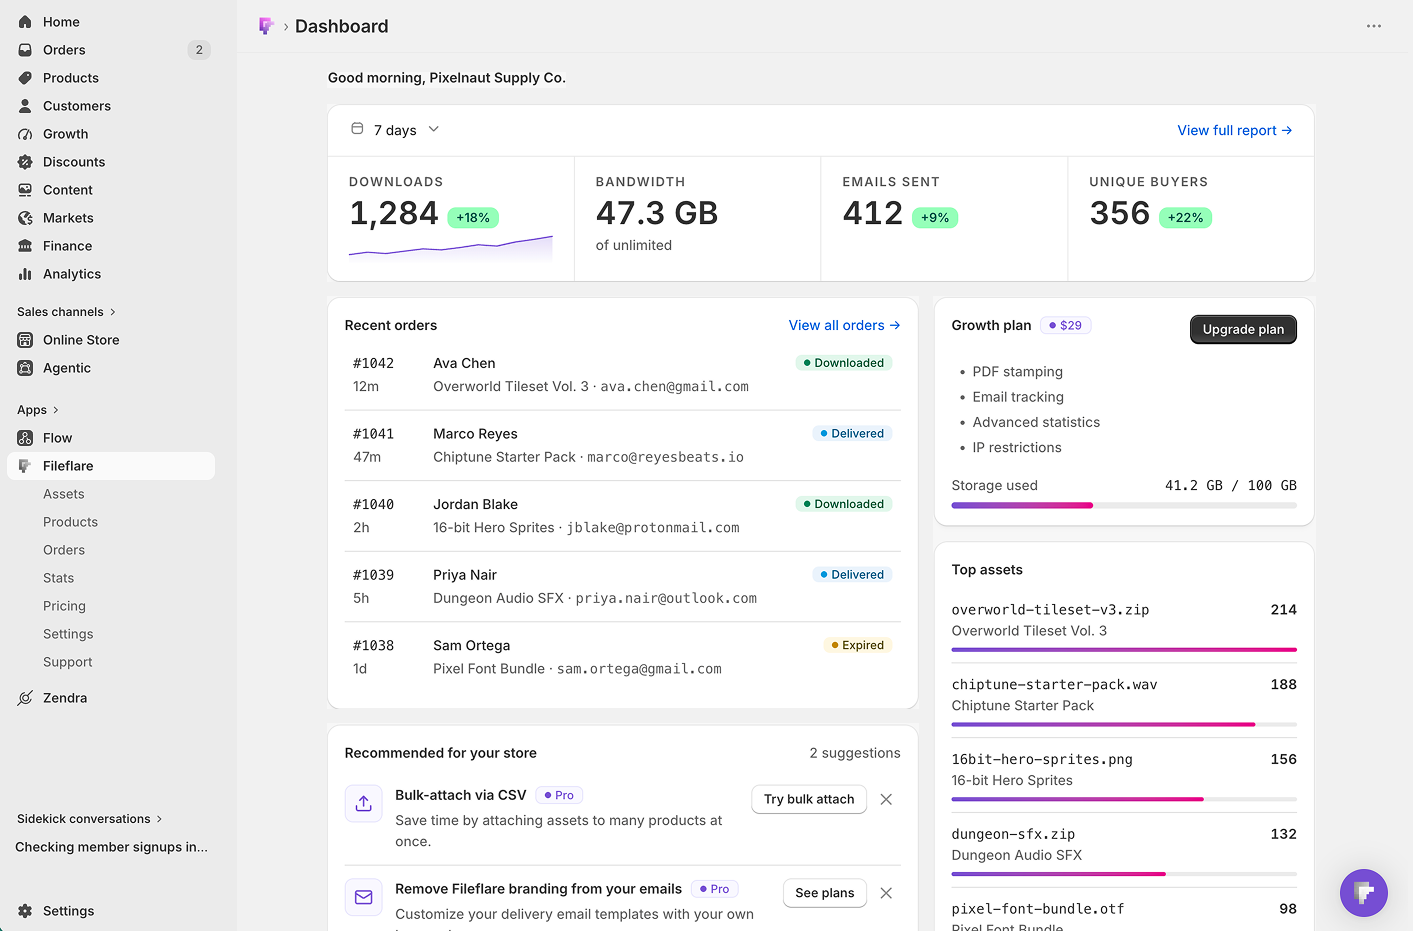Click the Content icon in the sidebar

coord(25,190)
